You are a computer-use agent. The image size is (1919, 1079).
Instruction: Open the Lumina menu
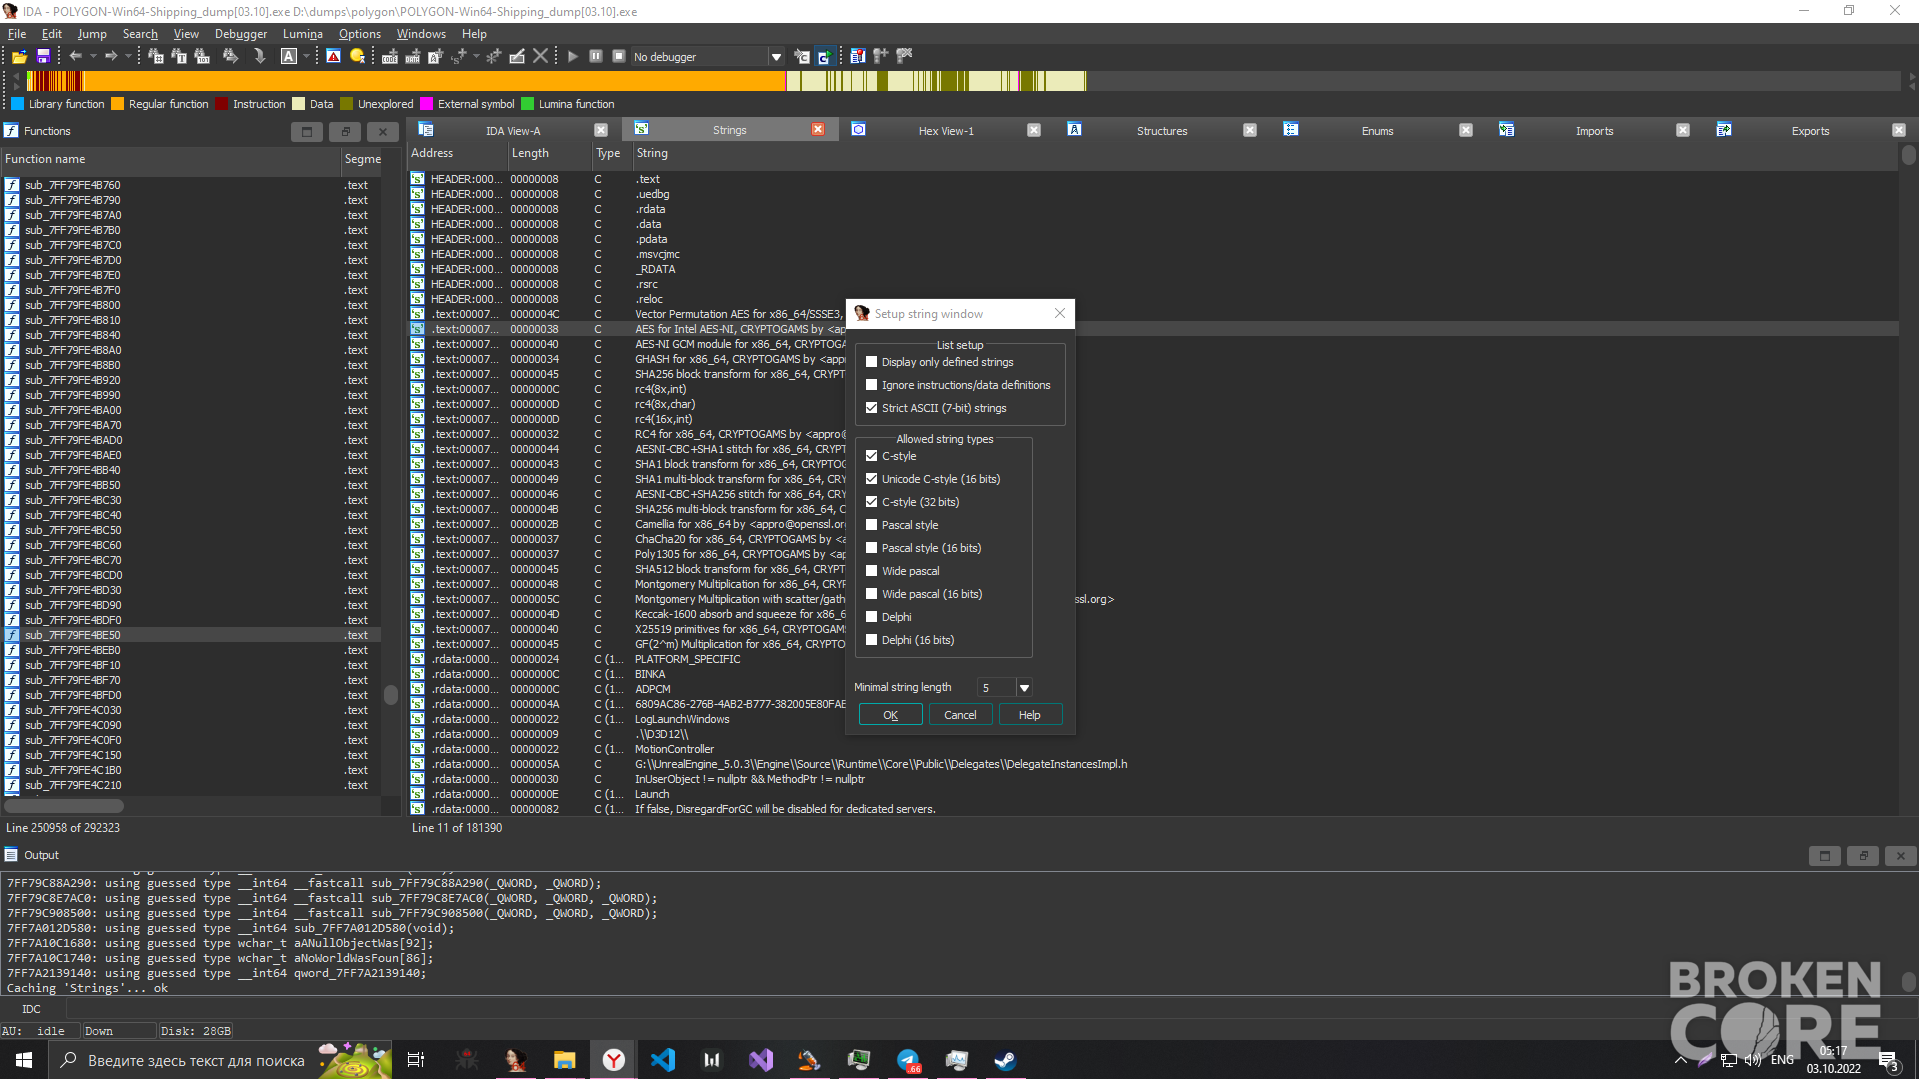click(x=303, y=34)
